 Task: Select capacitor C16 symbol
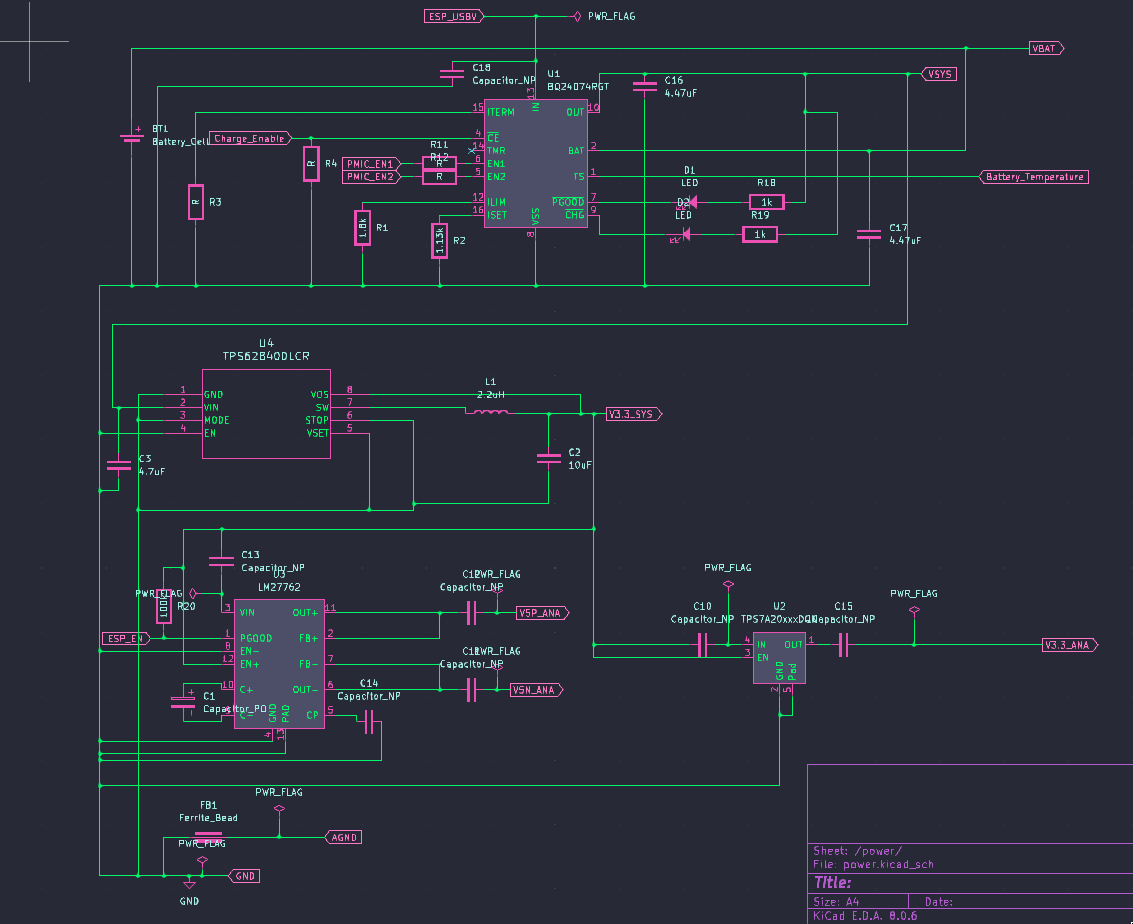point(645,86)
